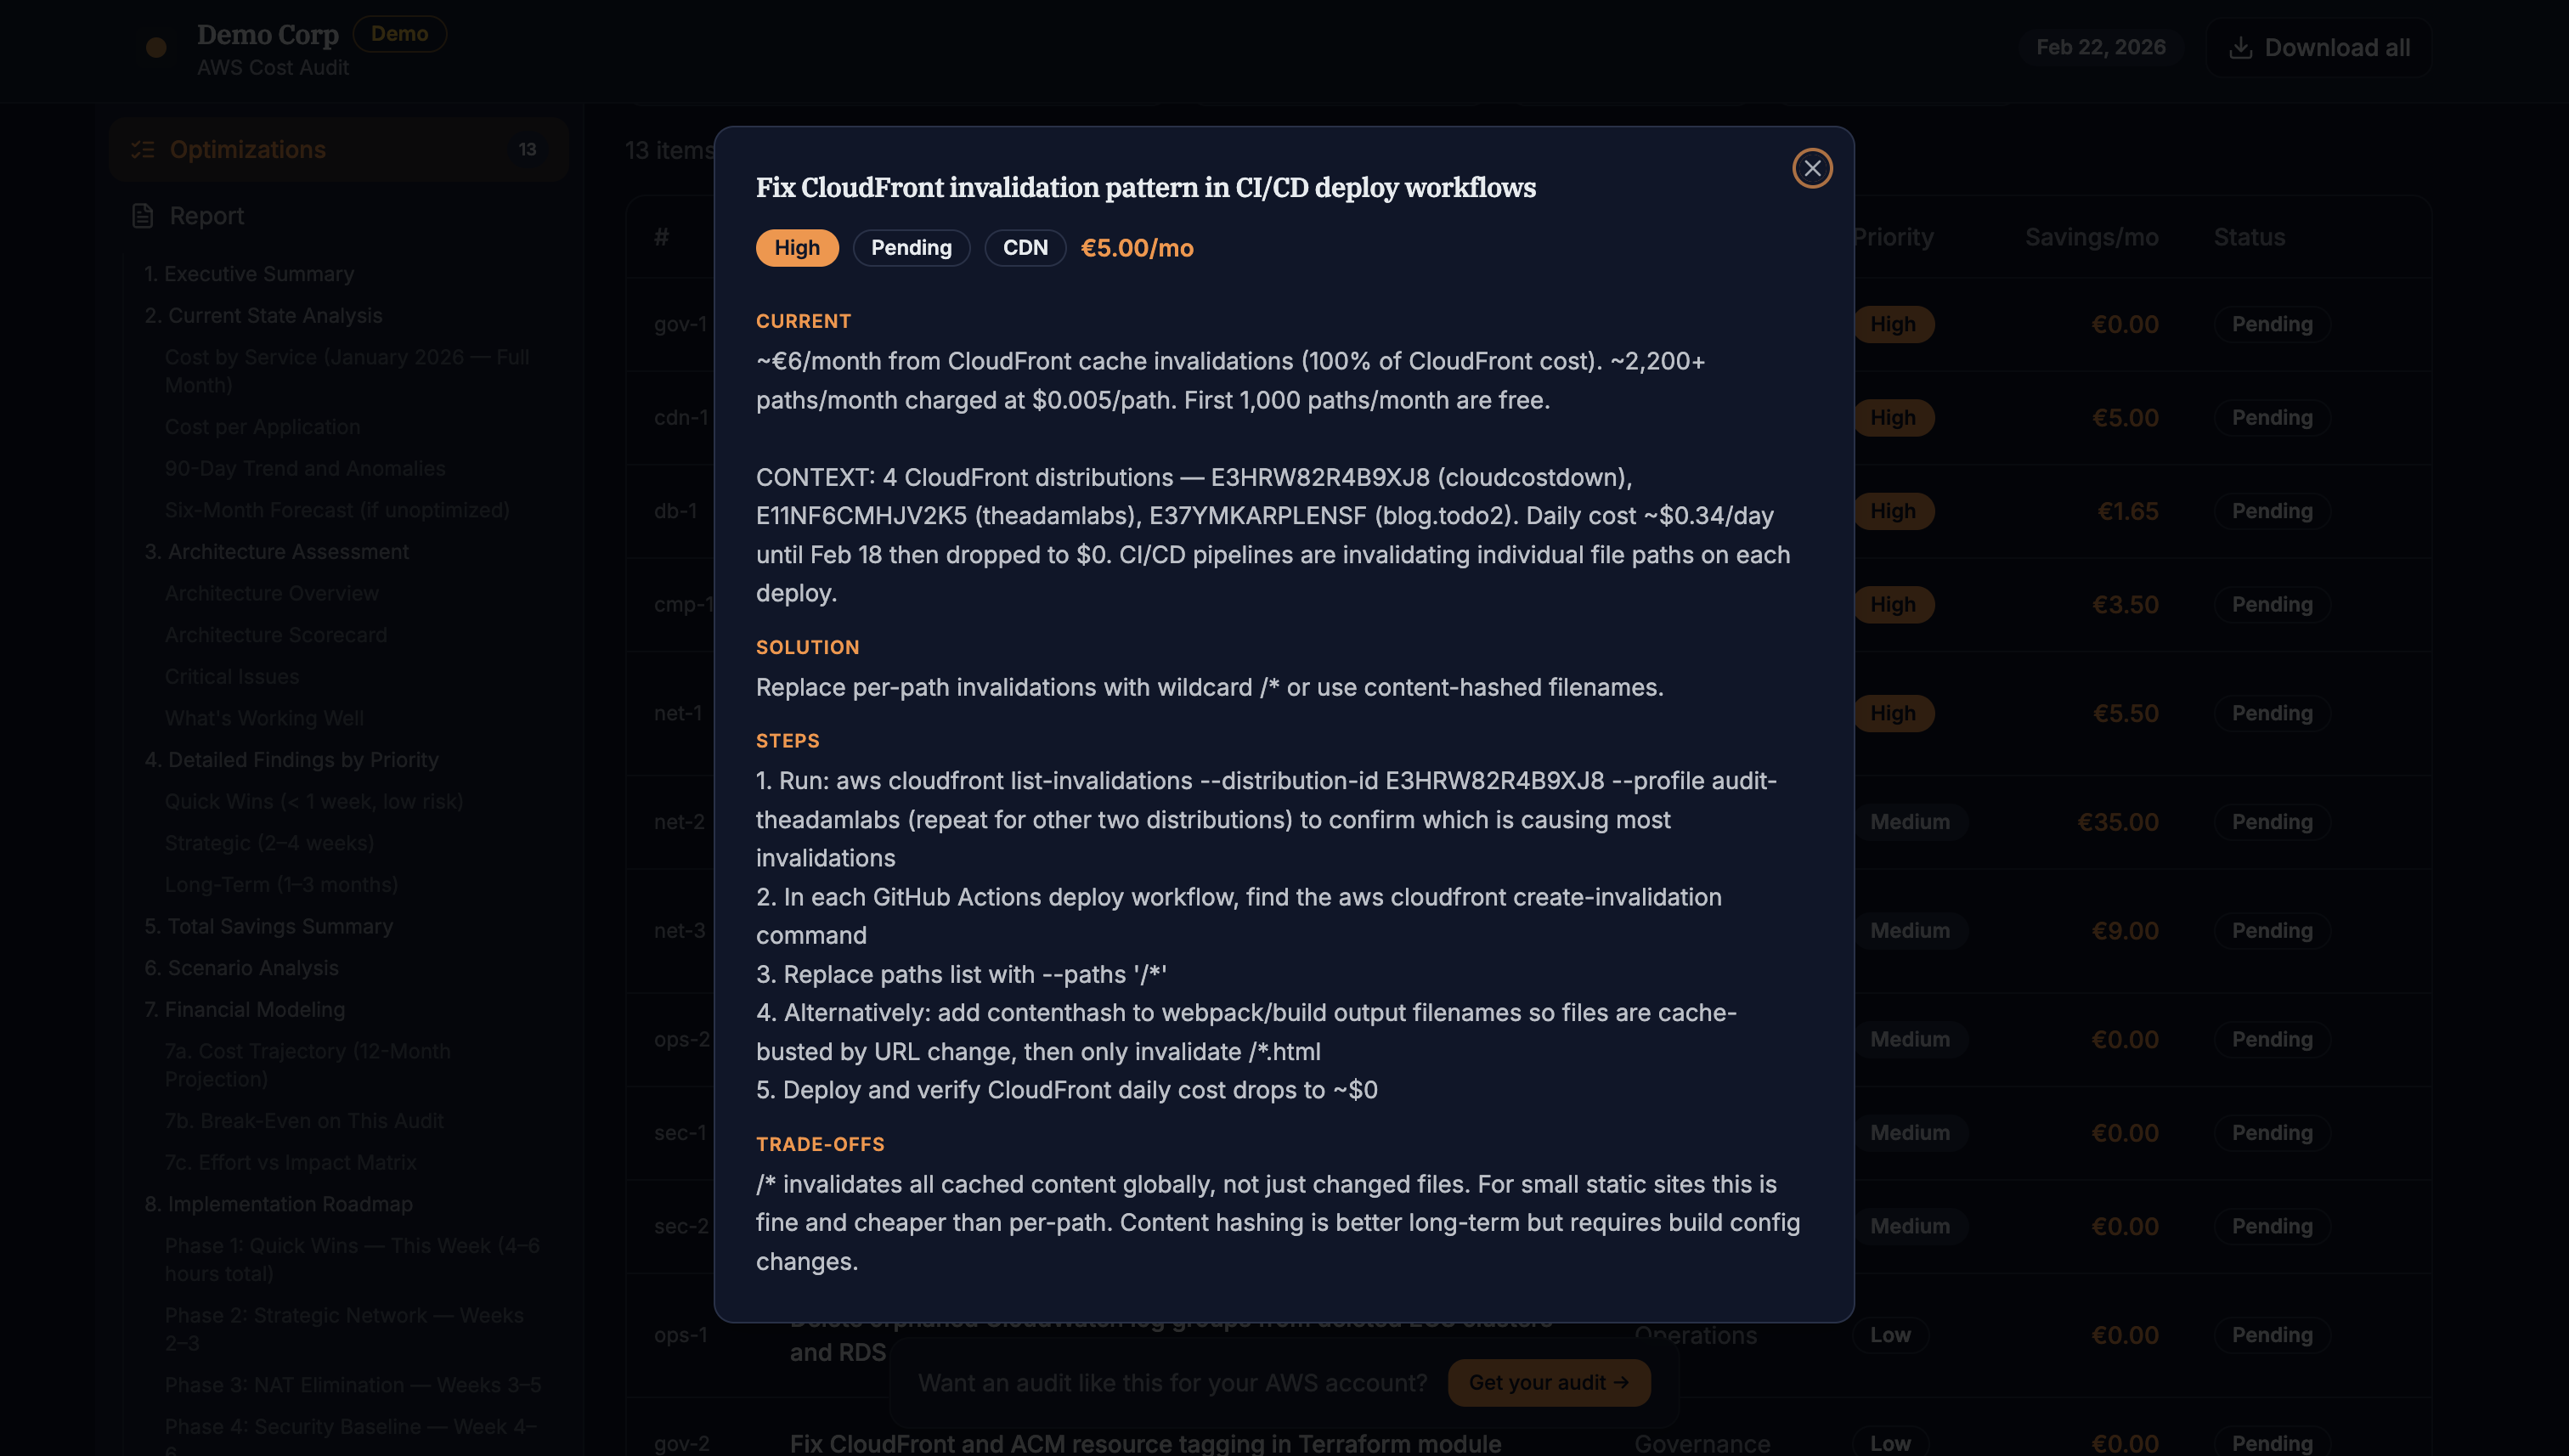The height and width of the screenshot is (1456, 2569).
Task: Click the Report document icon
Action: coord(141,215)
